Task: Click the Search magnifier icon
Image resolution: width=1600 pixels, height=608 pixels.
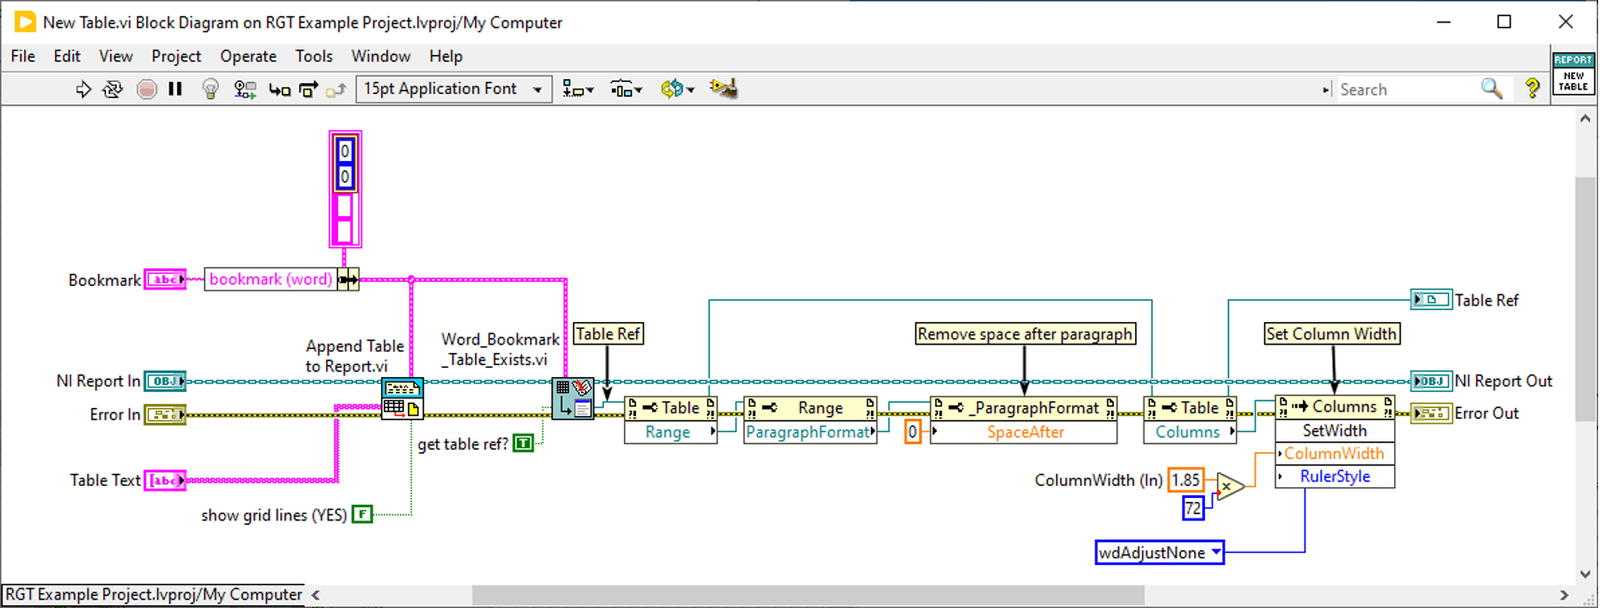Action: [x=1492, y=89]
